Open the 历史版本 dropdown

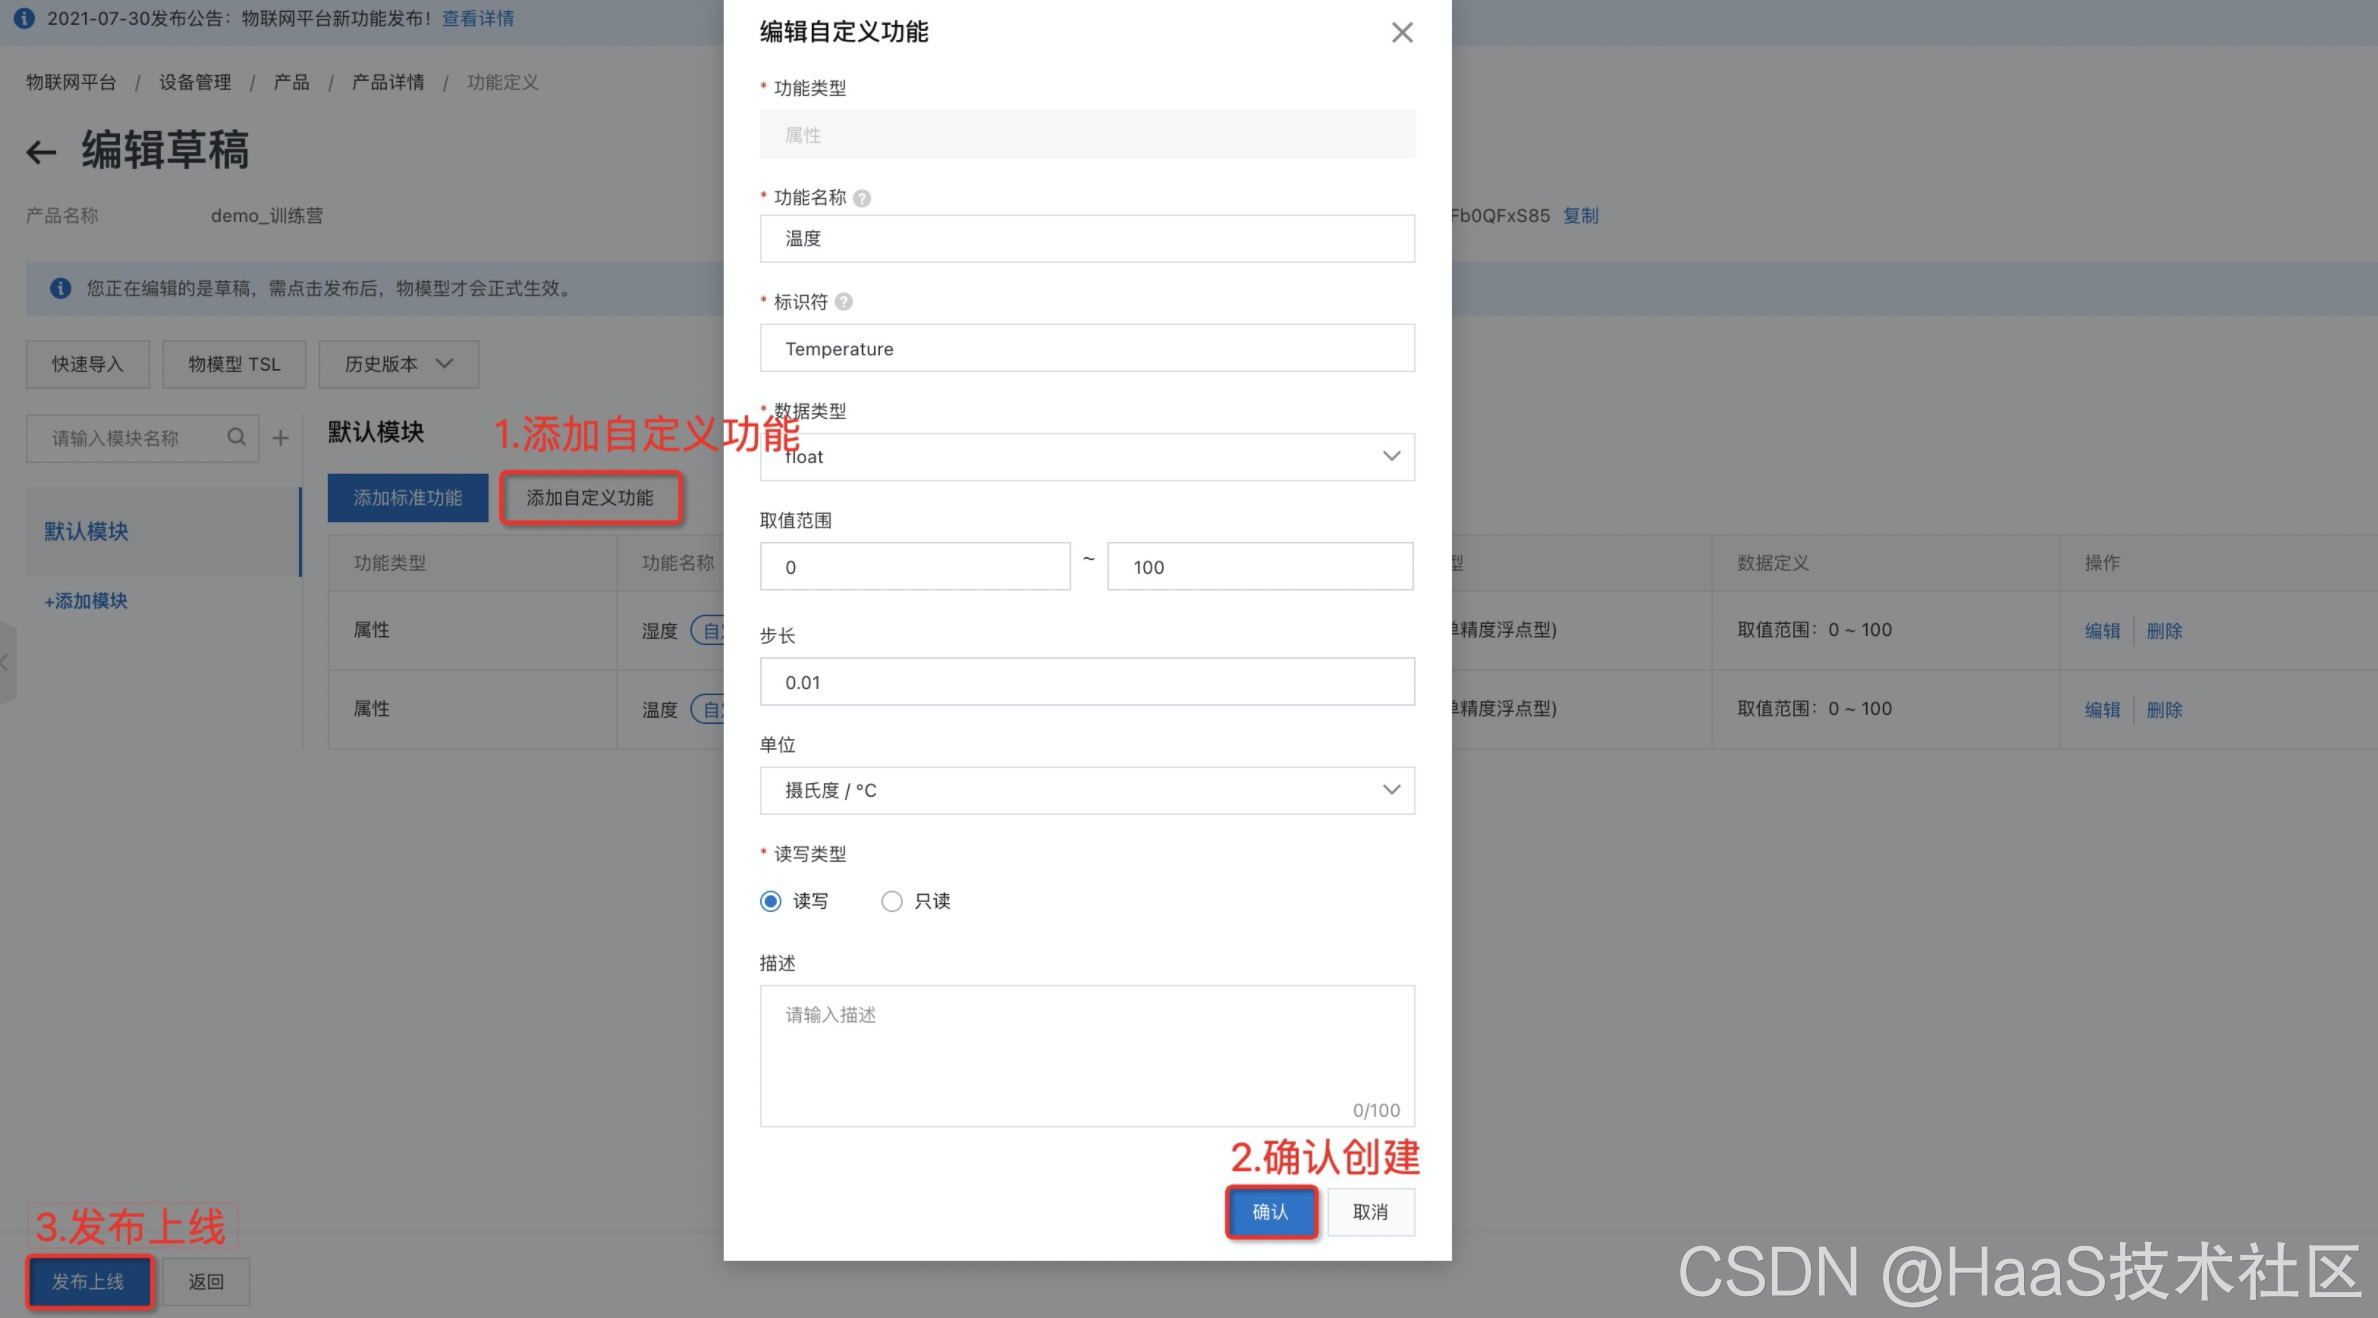[x=399, y=364]
